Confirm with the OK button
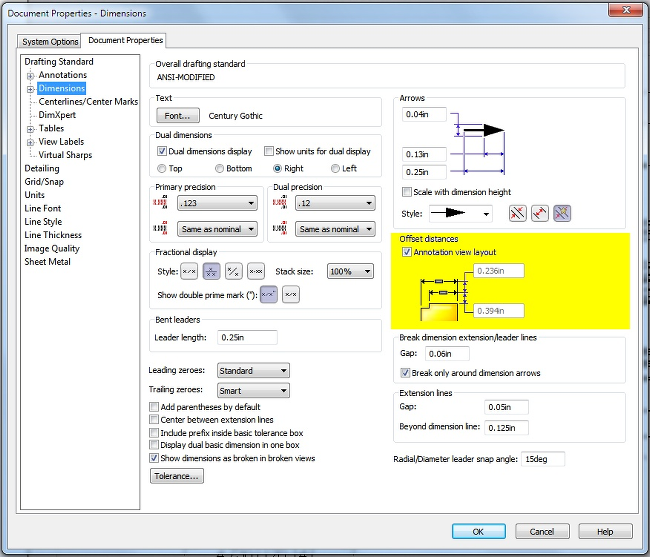 pyautogui.click(x=478, y=531)
